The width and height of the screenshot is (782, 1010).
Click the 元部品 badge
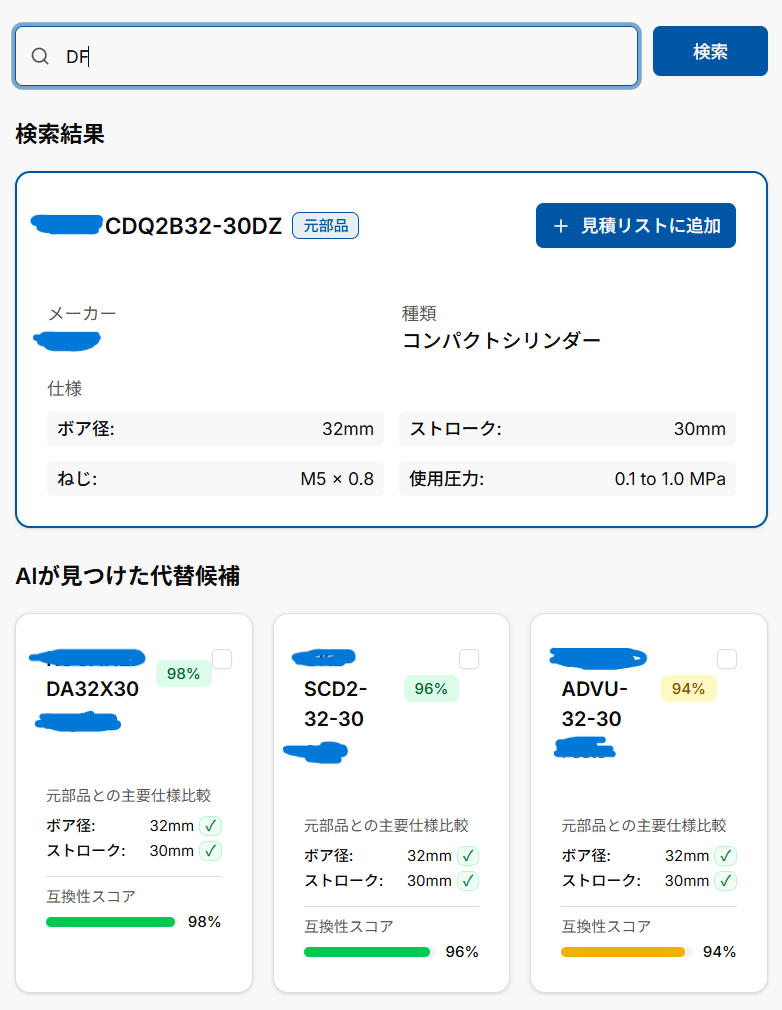(325, 225)
